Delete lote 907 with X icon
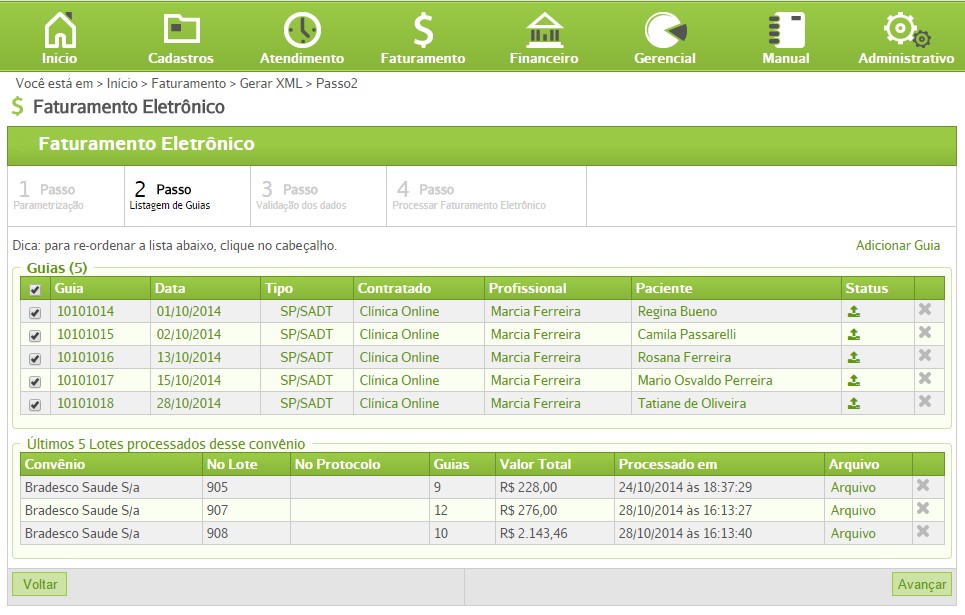This screenshot has height=615, width=965. pyautogui.click(x=923, y=508)
